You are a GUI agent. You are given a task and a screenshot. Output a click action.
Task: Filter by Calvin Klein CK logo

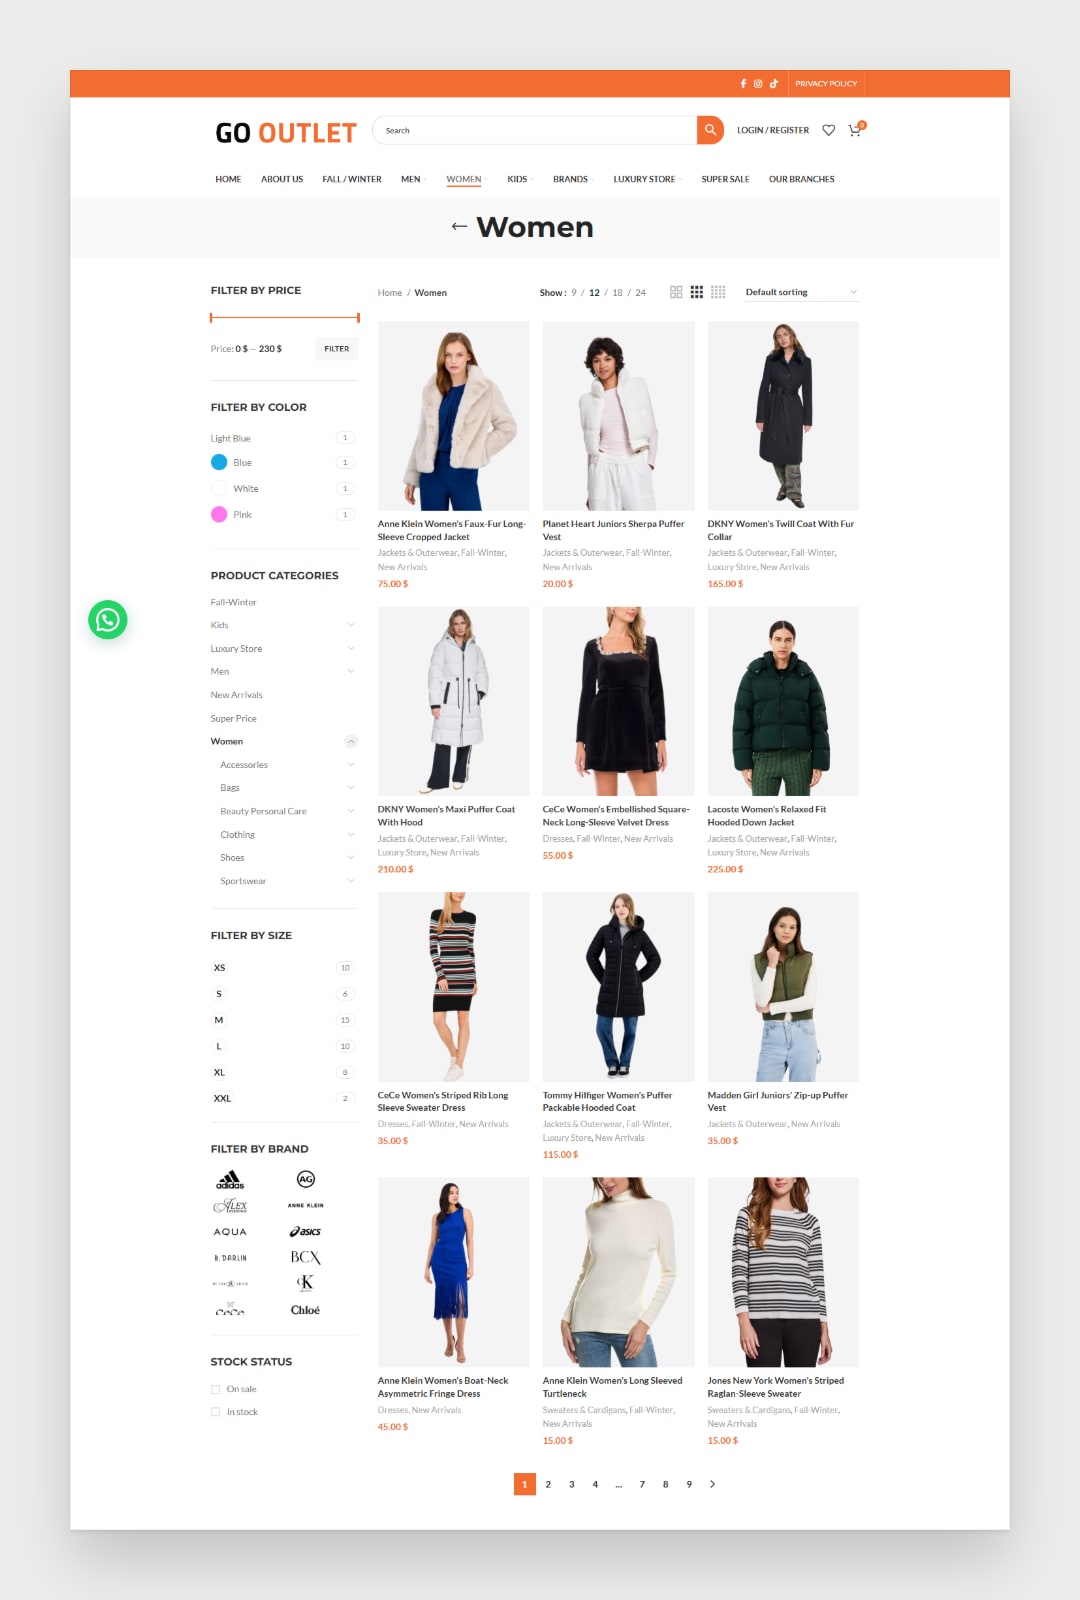306,1283
